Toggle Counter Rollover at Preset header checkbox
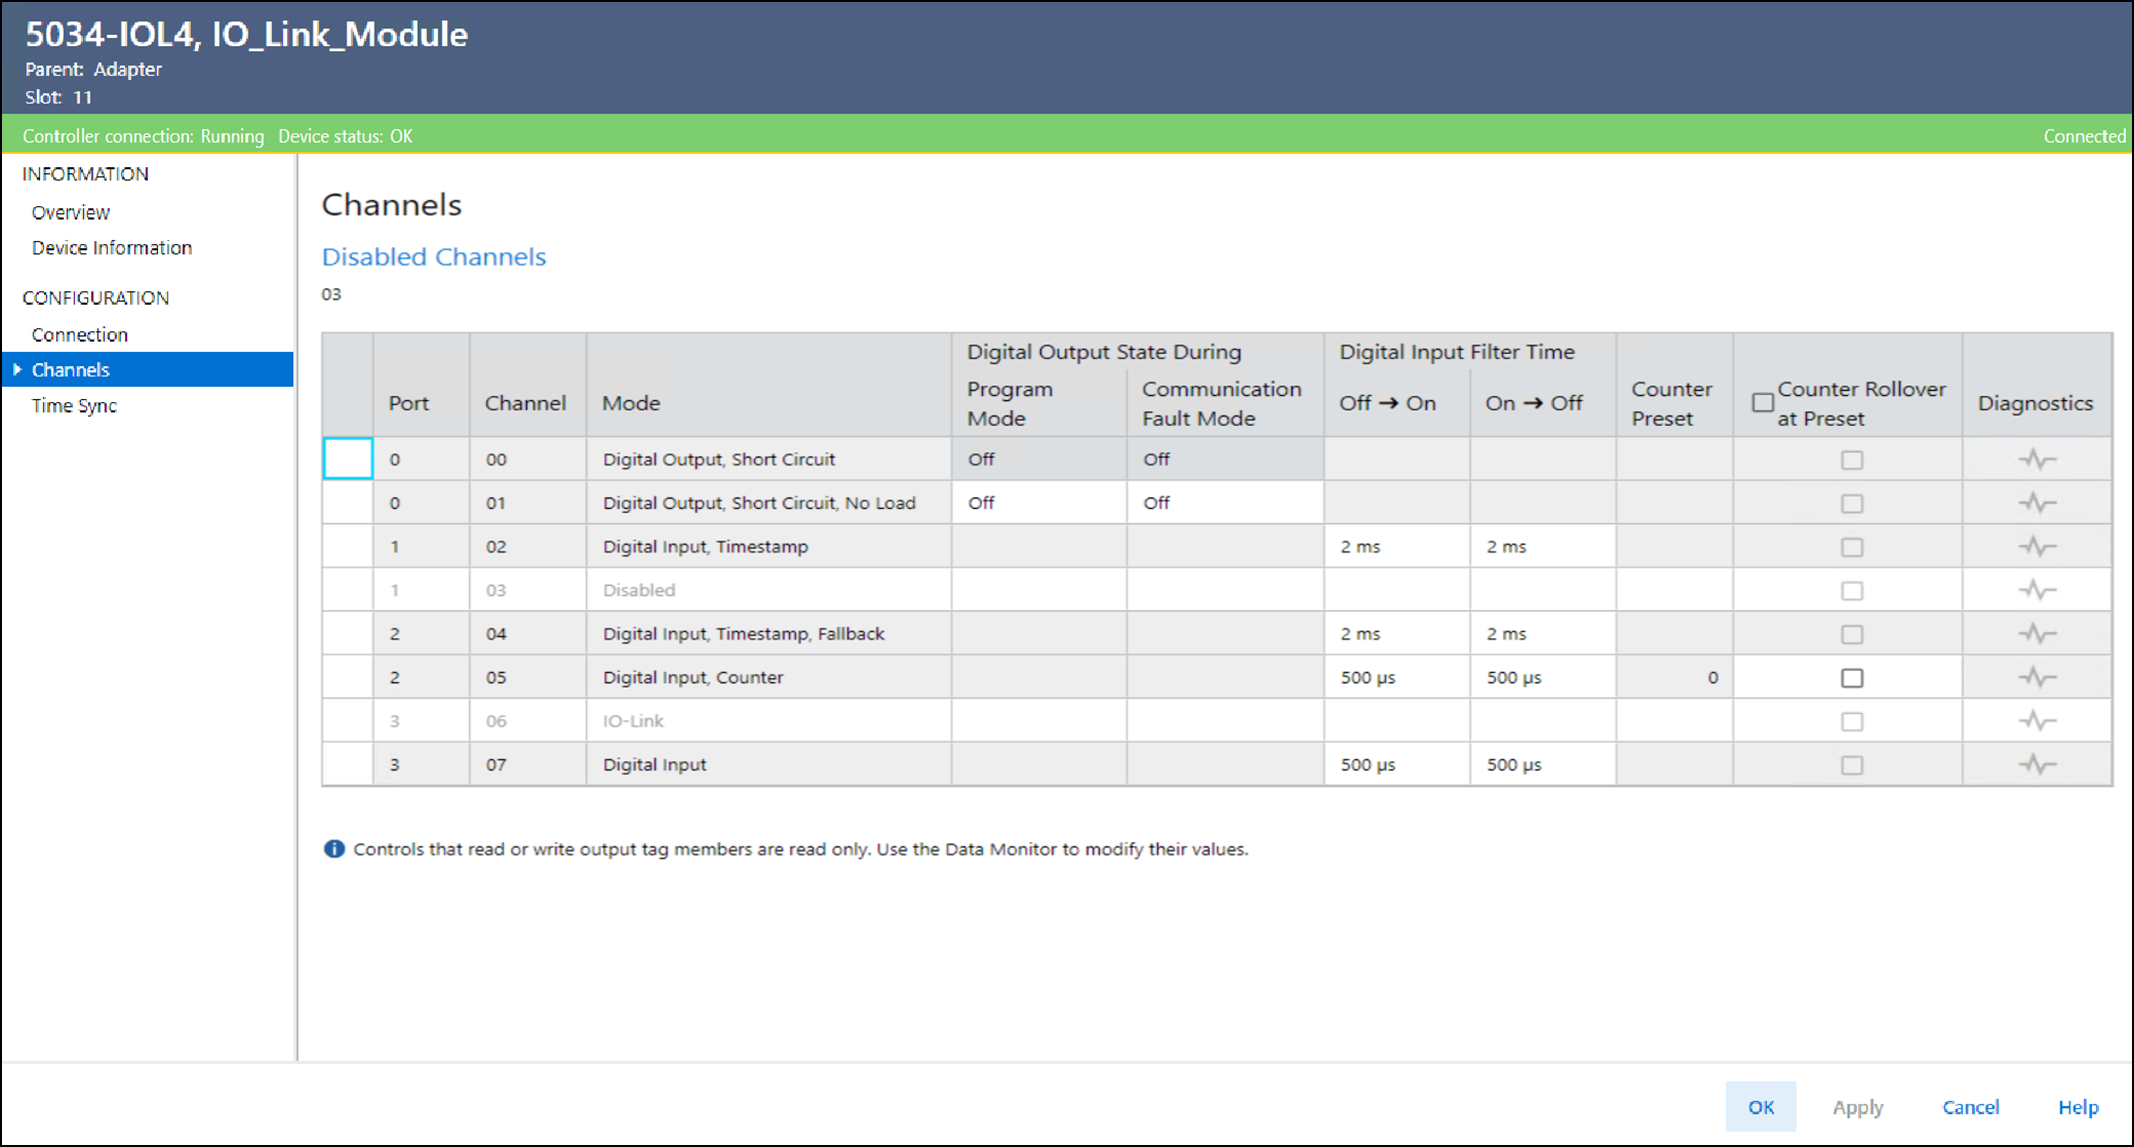 point(1763,402)
